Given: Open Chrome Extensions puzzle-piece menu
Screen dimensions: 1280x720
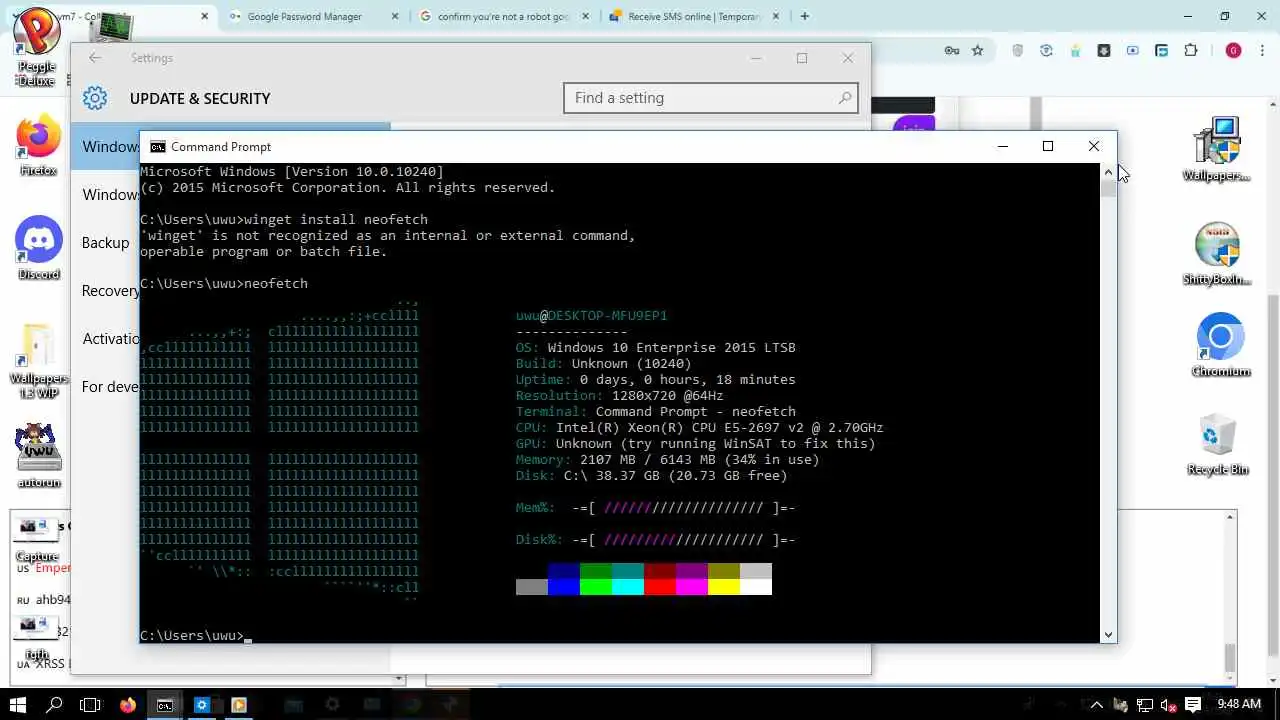Looking at the screenshot, I should tap(1190, 50).
